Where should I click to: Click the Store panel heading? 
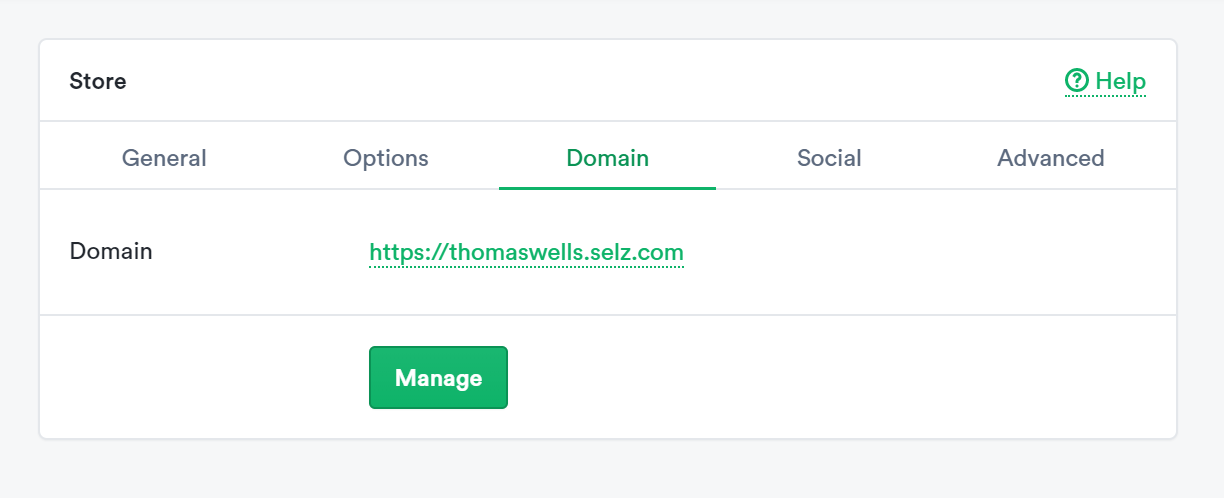(x=98, y=81)
